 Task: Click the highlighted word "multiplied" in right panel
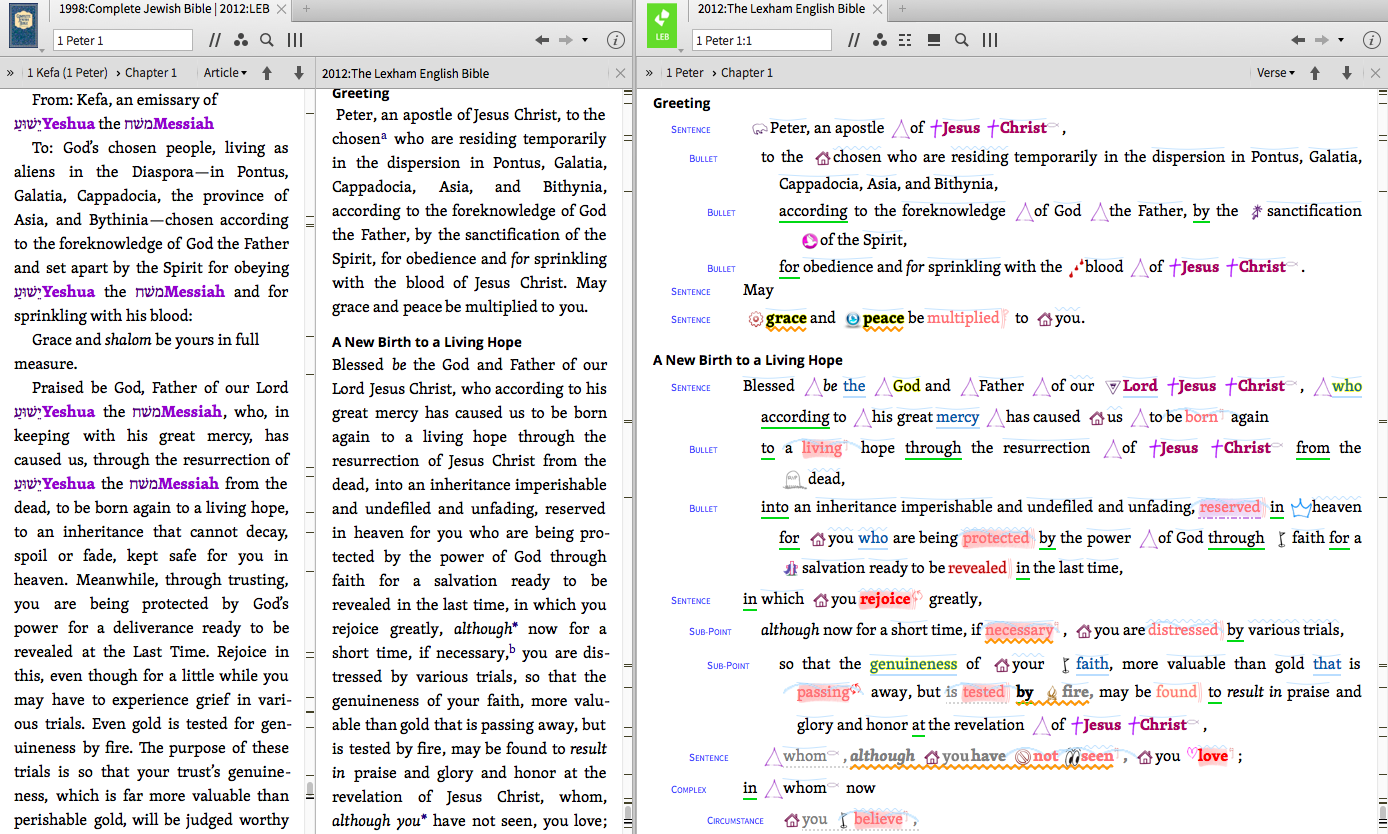pos(963,318)
